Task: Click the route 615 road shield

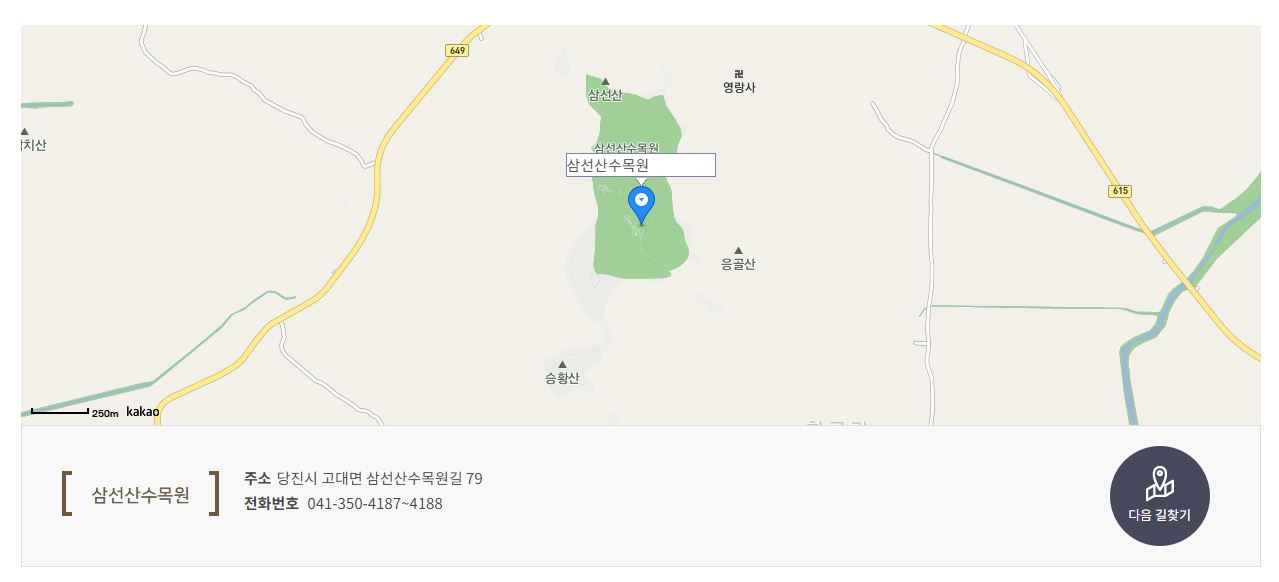Action: tap(1120, 191)
